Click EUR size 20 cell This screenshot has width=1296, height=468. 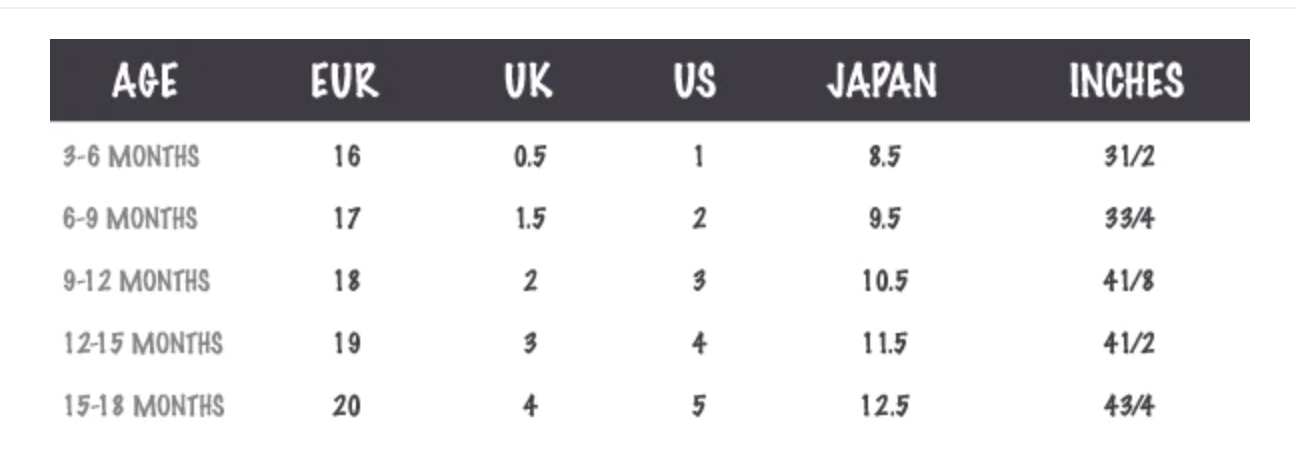coord(347,406)
